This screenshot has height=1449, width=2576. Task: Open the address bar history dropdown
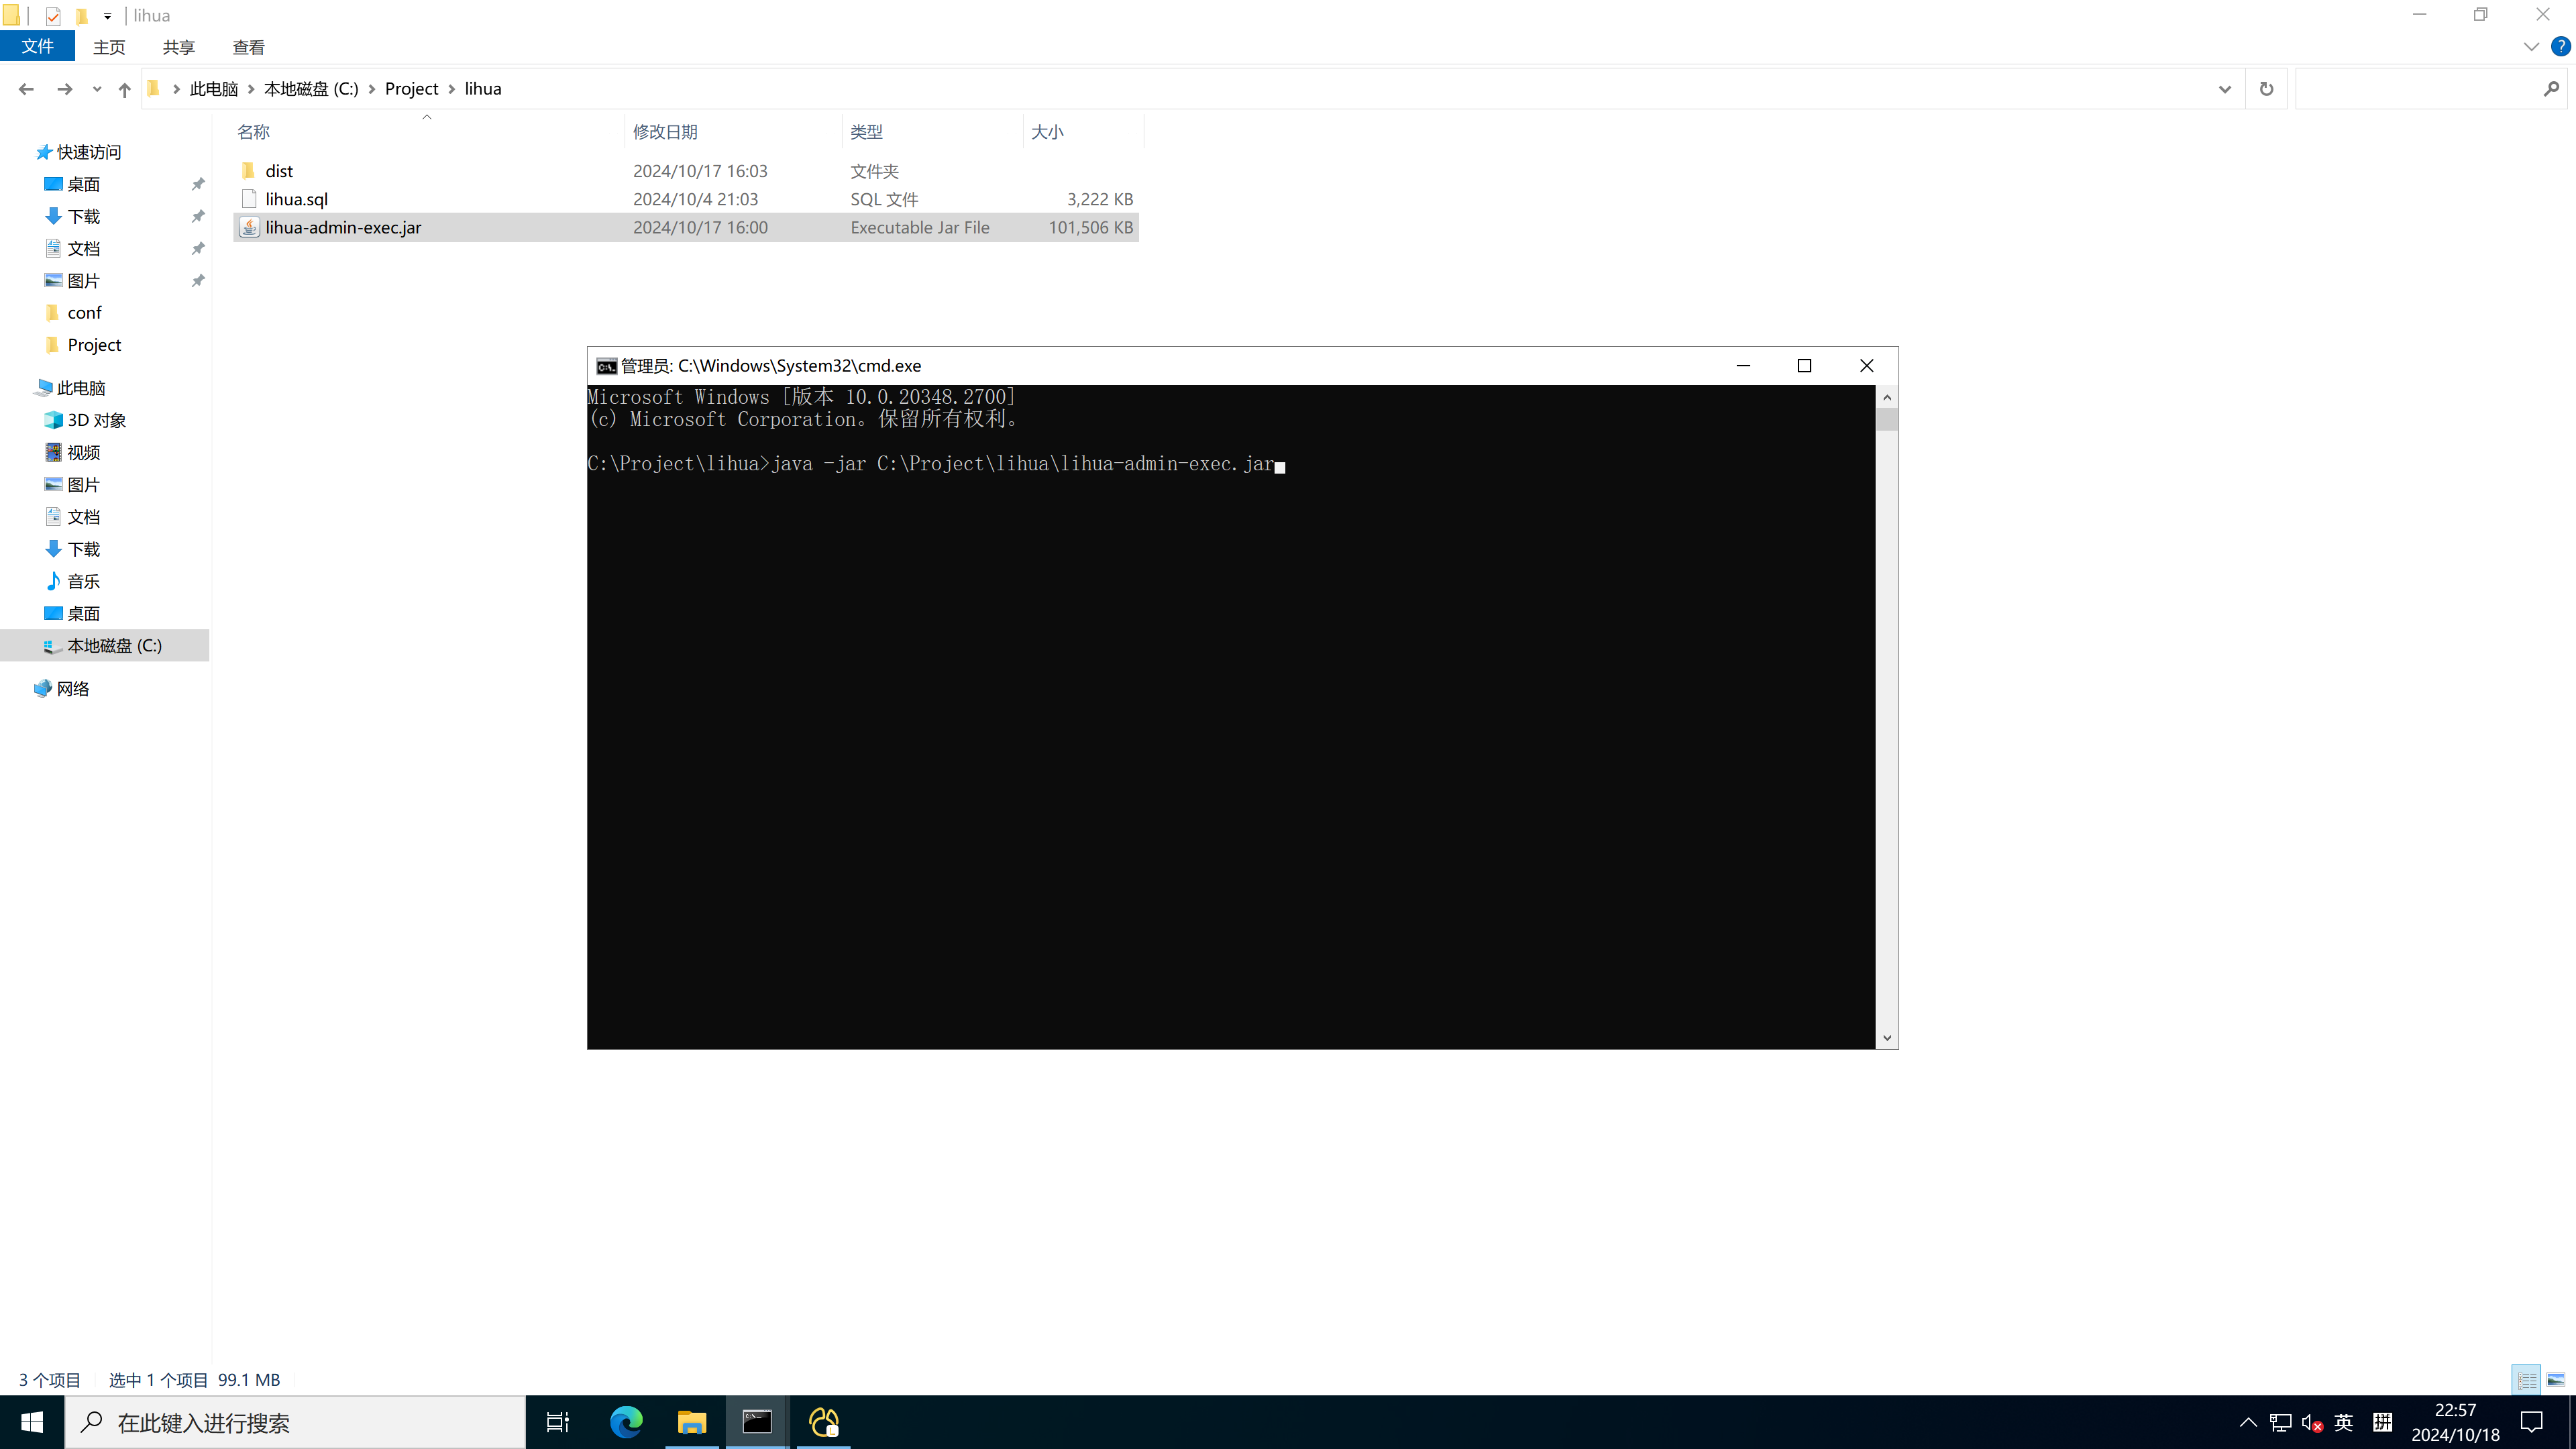tap(2224, 88)
